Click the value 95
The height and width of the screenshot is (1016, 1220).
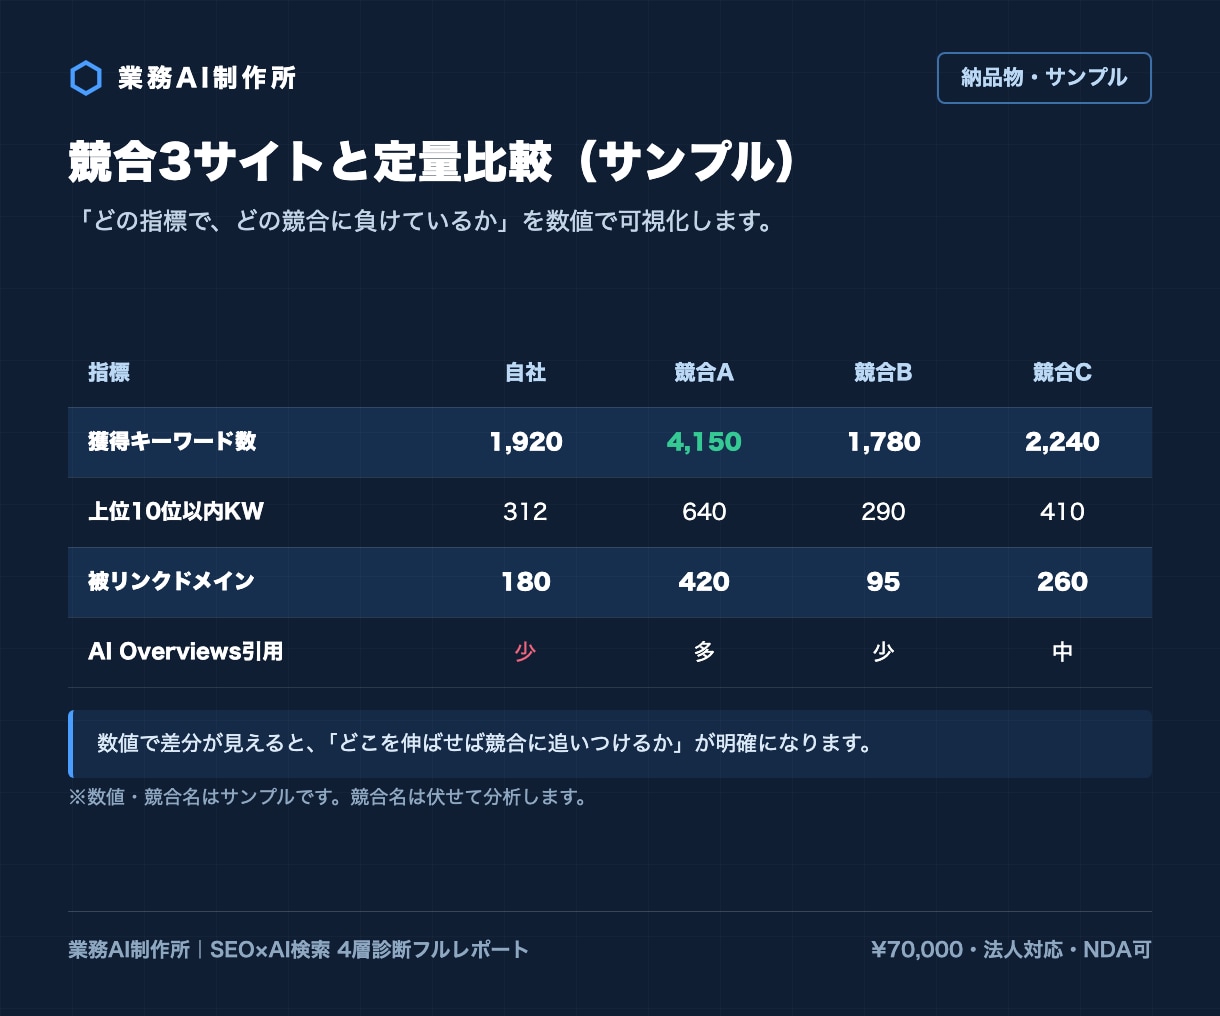(884, 582)
